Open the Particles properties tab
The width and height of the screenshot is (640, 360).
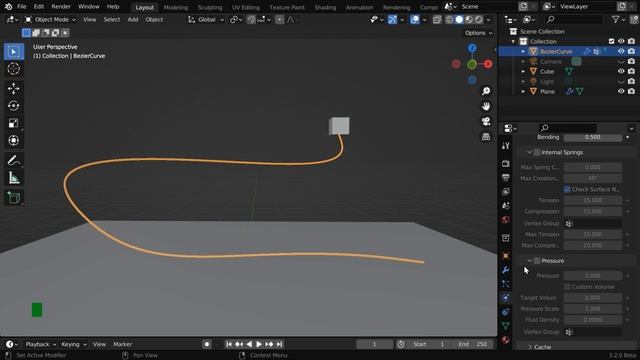506,284
